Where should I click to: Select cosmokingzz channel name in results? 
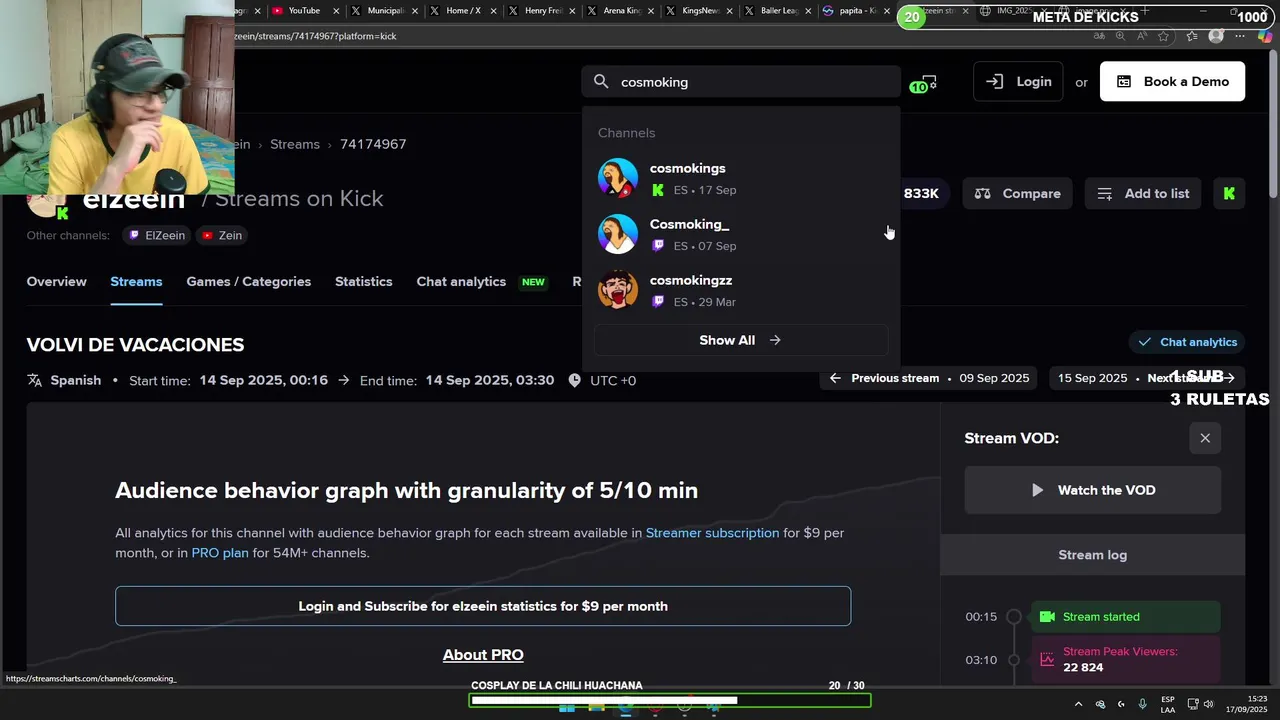pos(691,280)
